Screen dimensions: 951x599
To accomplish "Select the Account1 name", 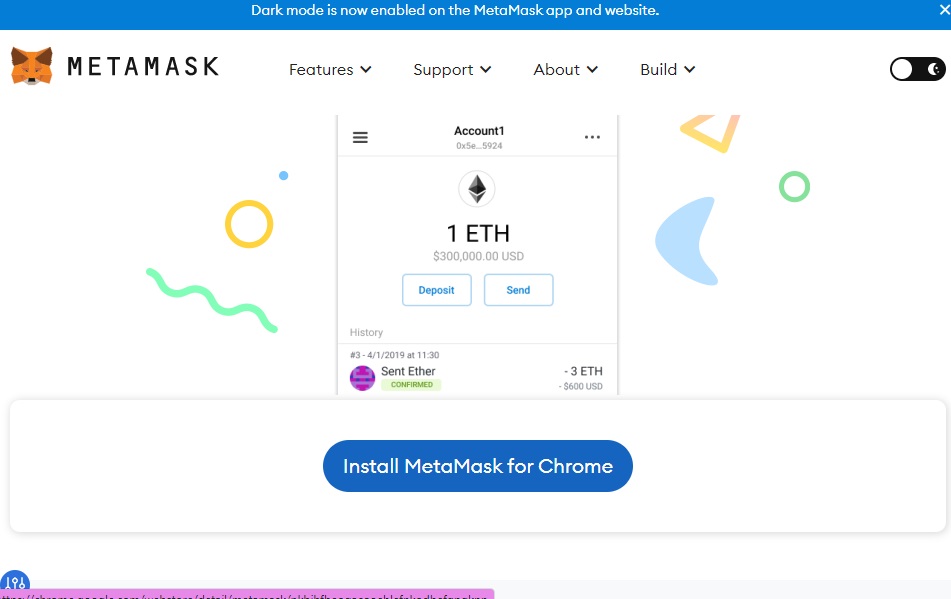I will 479,130.
